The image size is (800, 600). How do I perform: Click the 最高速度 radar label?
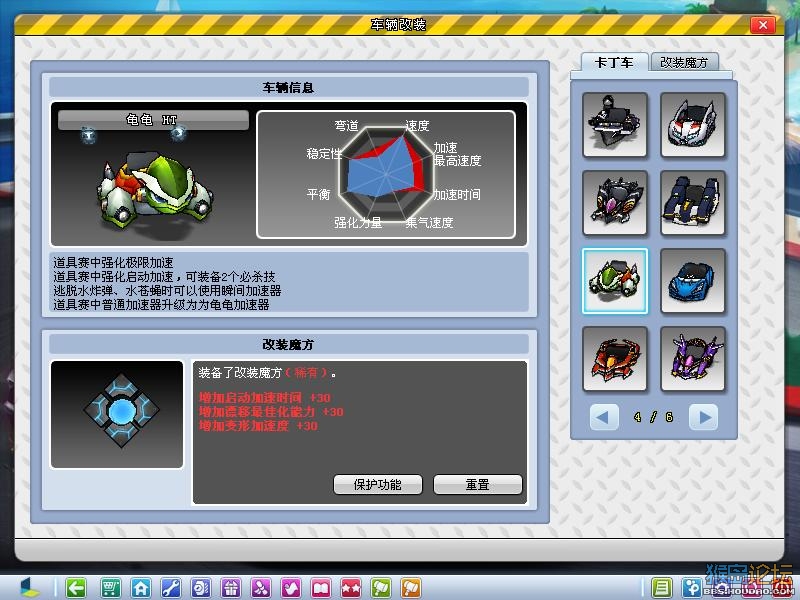pos(458,161)
